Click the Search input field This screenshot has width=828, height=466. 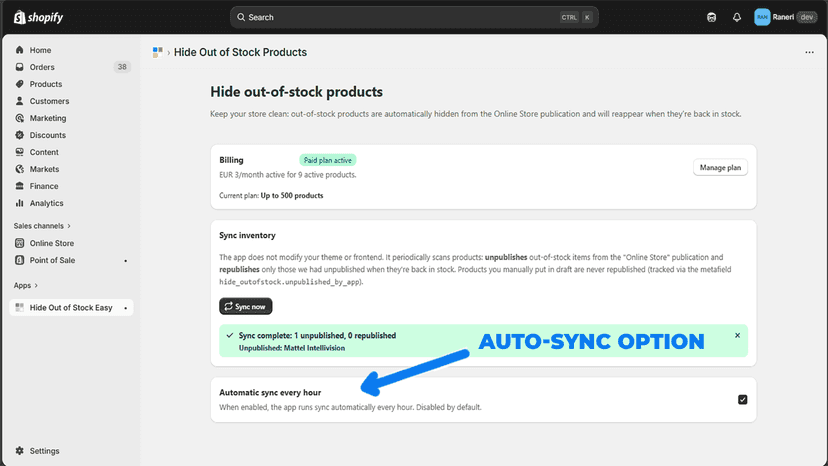(x=414, y=17)
